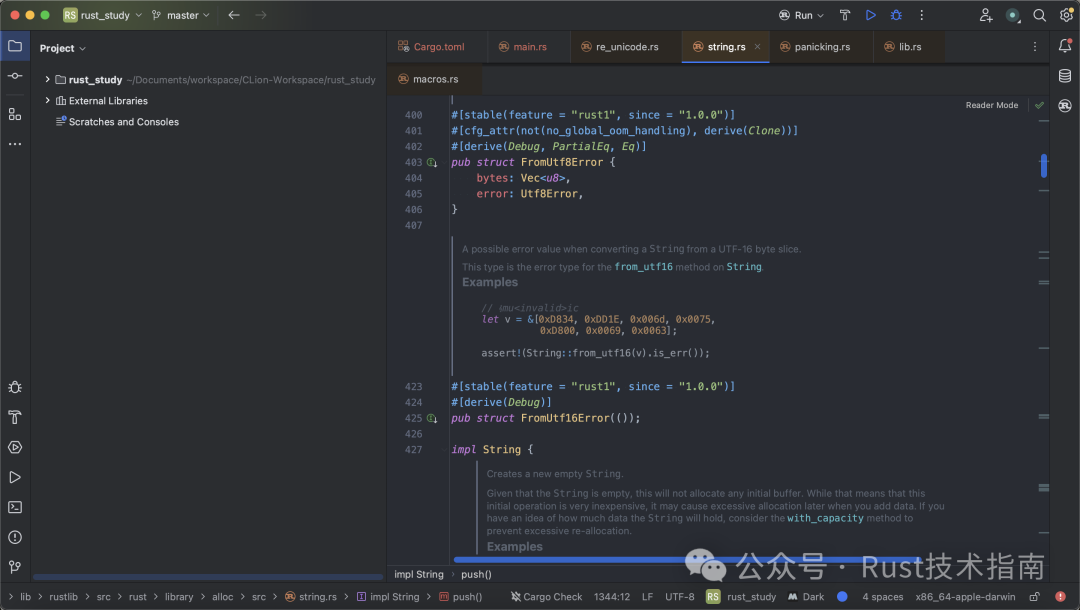Click the alloc segment in status path
The width and height of the screenshot is (1080, 610).
(x=222, y=597)
